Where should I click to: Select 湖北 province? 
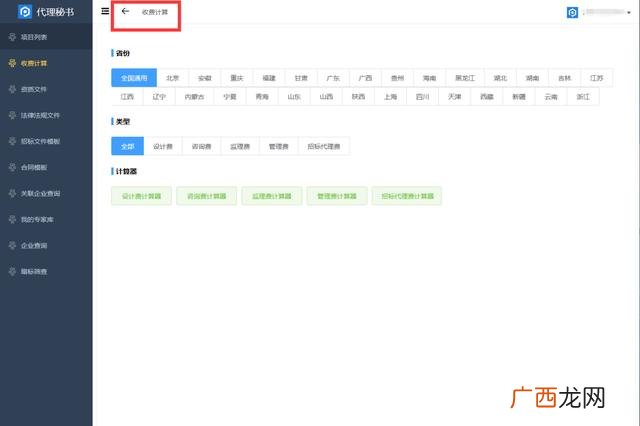point(500,78)
